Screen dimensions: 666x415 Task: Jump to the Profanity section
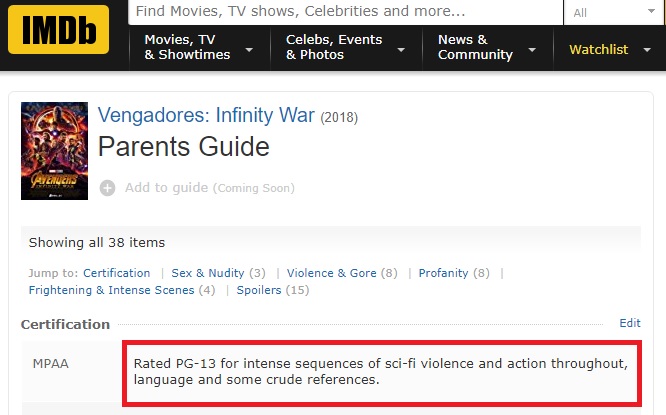click(x=443, y=273)
